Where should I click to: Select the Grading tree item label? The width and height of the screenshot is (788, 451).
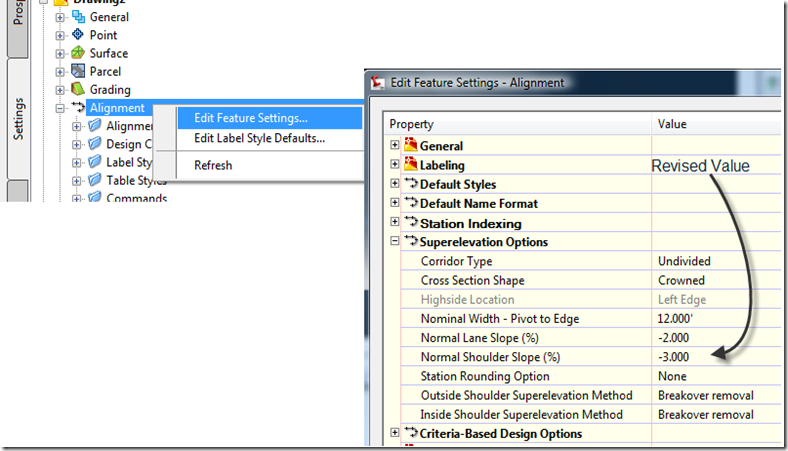pos(110,89)
